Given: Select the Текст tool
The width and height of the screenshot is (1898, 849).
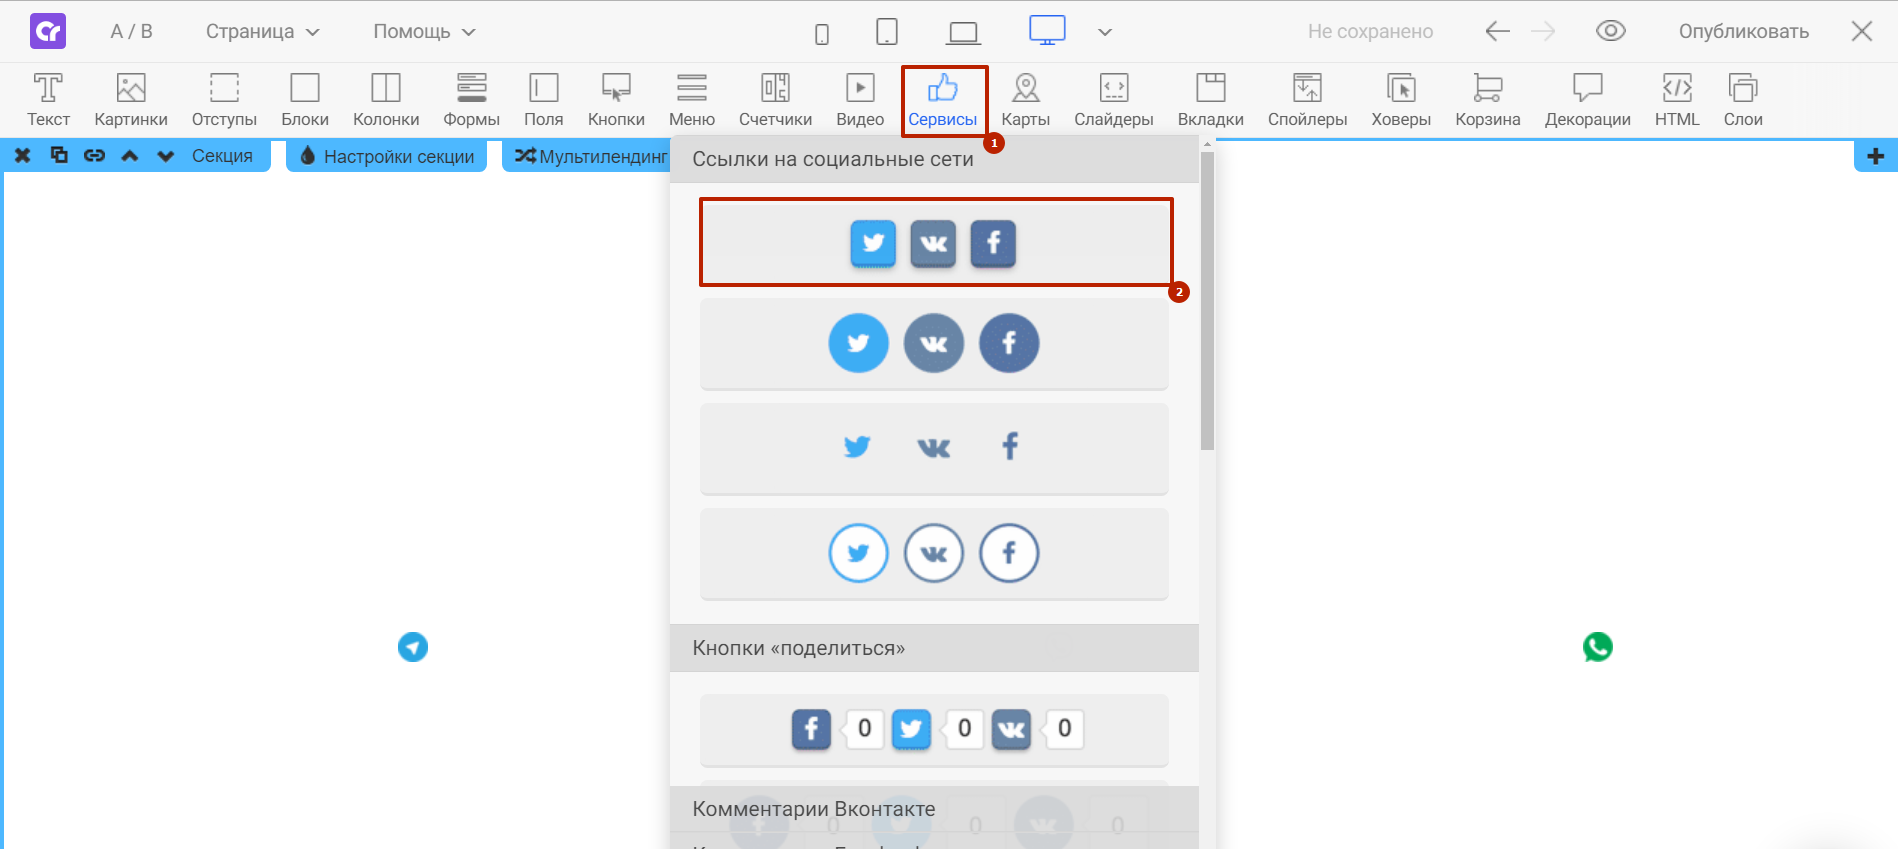Looking at the screenshot, I should (x=48, y=100).
